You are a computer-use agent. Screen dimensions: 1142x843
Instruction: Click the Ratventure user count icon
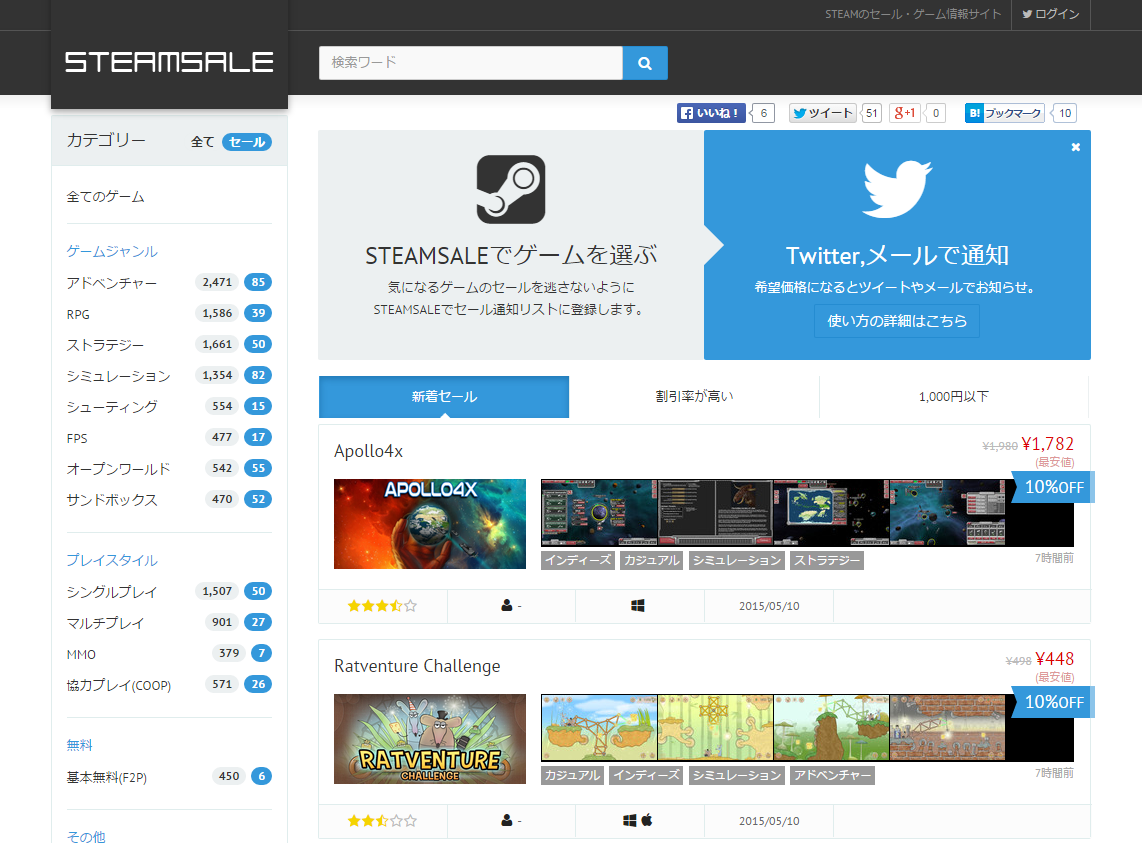point(507,820)
